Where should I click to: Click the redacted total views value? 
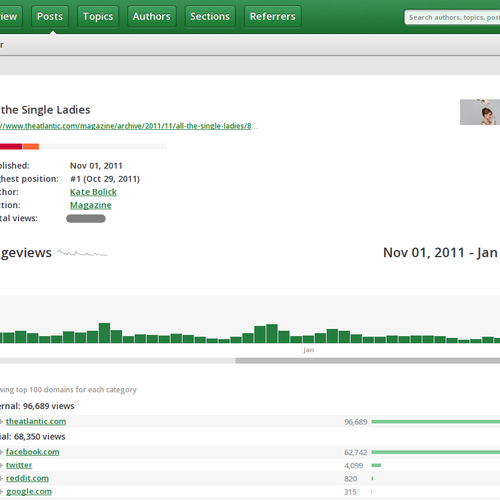pos(86,219)
